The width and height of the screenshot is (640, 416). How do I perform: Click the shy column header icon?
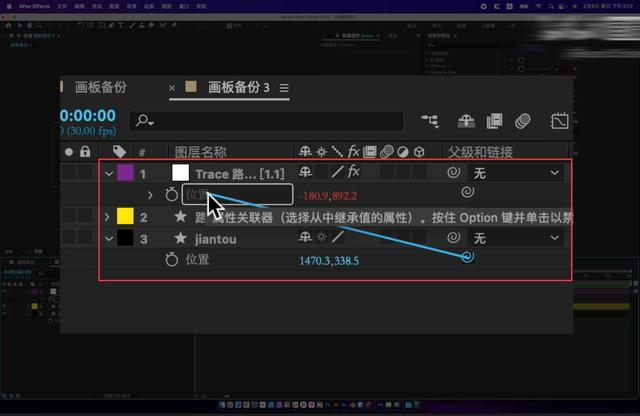304,152
